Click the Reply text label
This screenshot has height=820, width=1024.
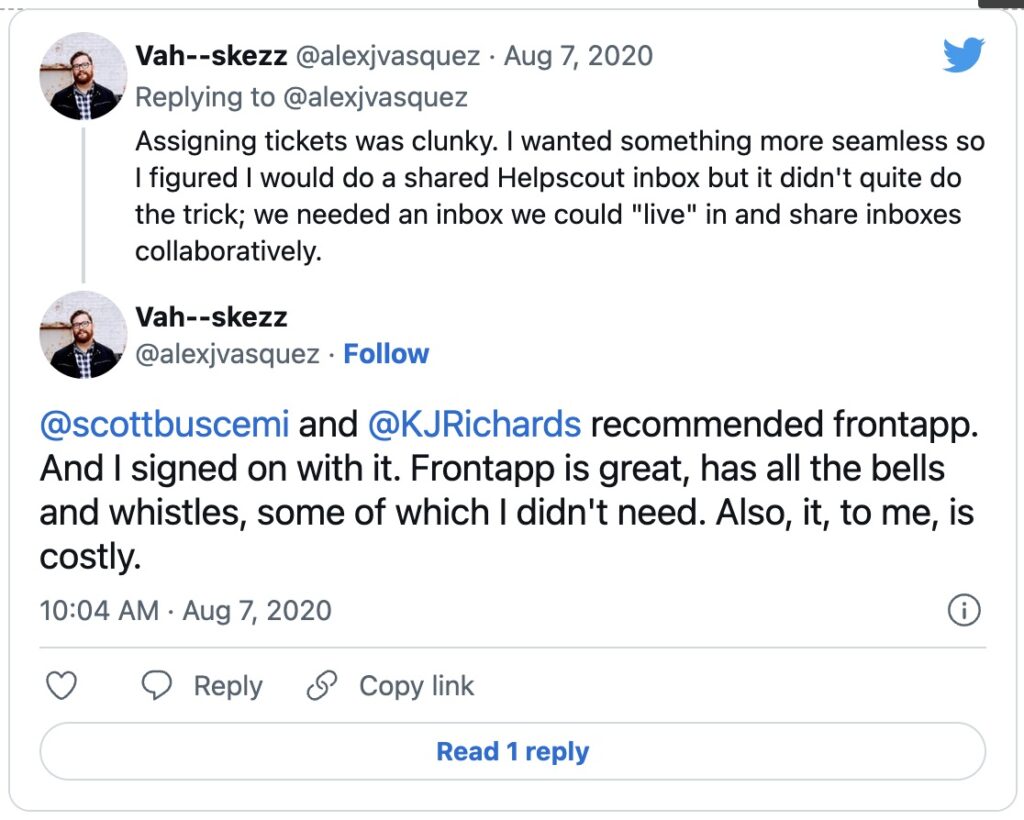228,686
